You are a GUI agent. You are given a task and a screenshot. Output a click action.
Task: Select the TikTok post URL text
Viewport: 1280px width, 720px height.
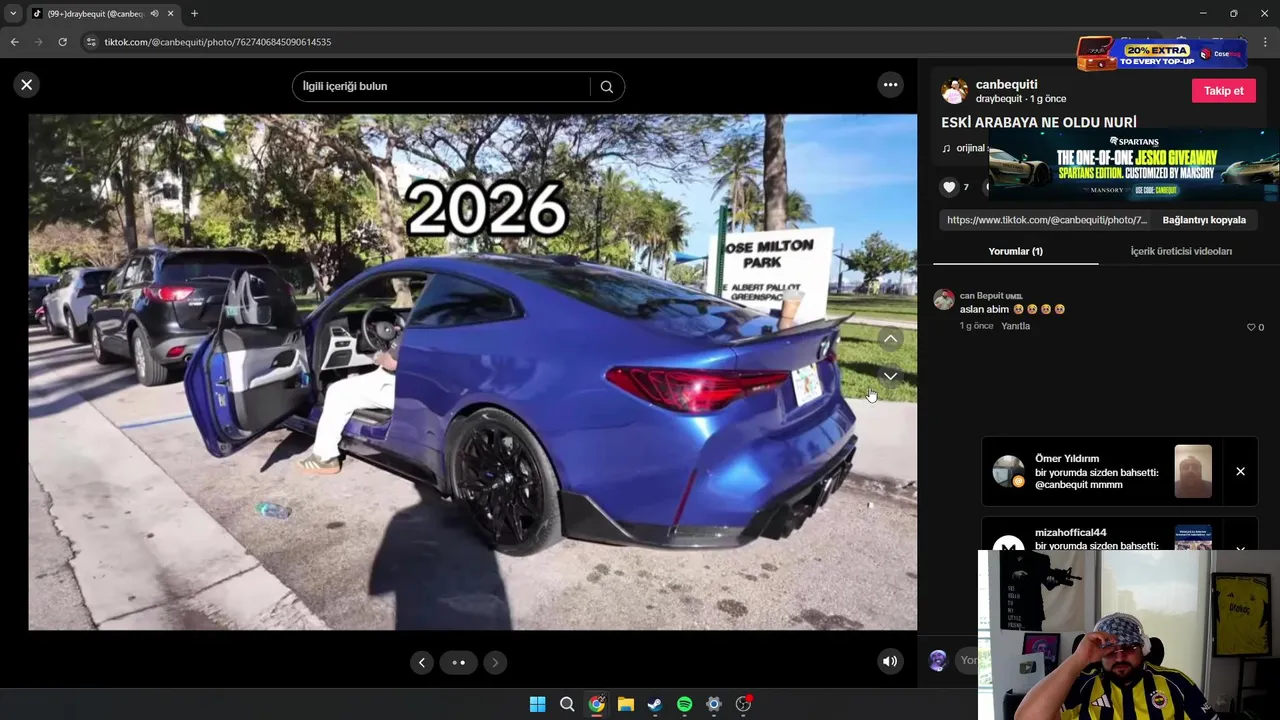click(1046, 220)
